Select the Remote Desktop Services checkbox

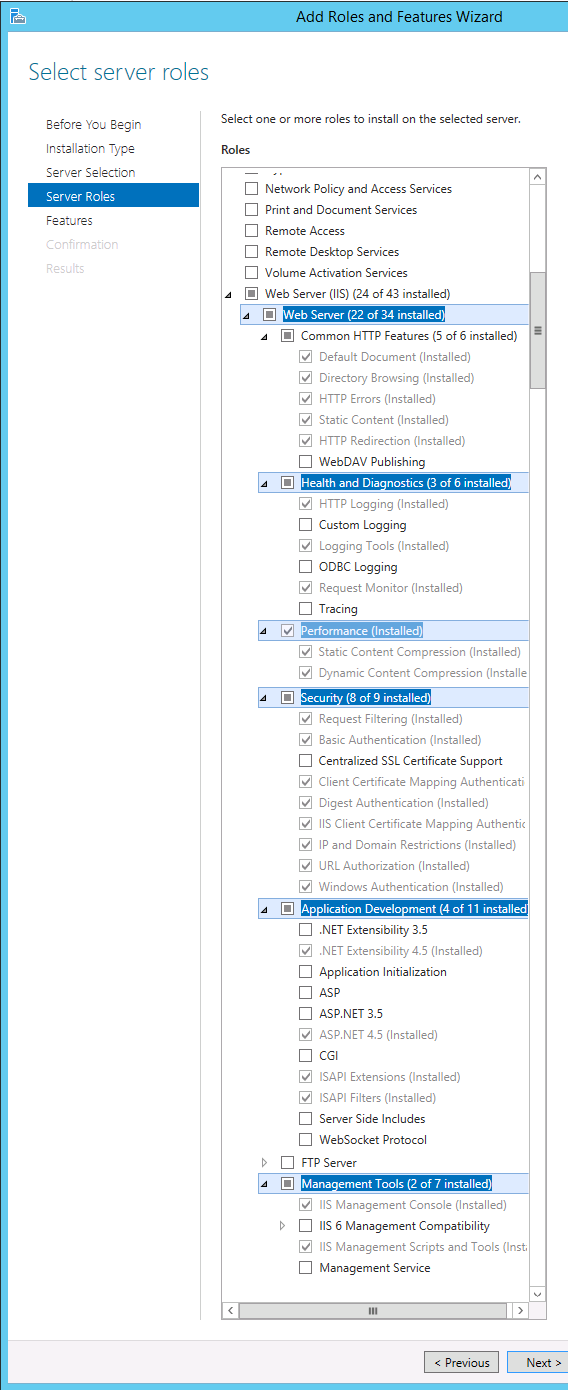(252, 252)
